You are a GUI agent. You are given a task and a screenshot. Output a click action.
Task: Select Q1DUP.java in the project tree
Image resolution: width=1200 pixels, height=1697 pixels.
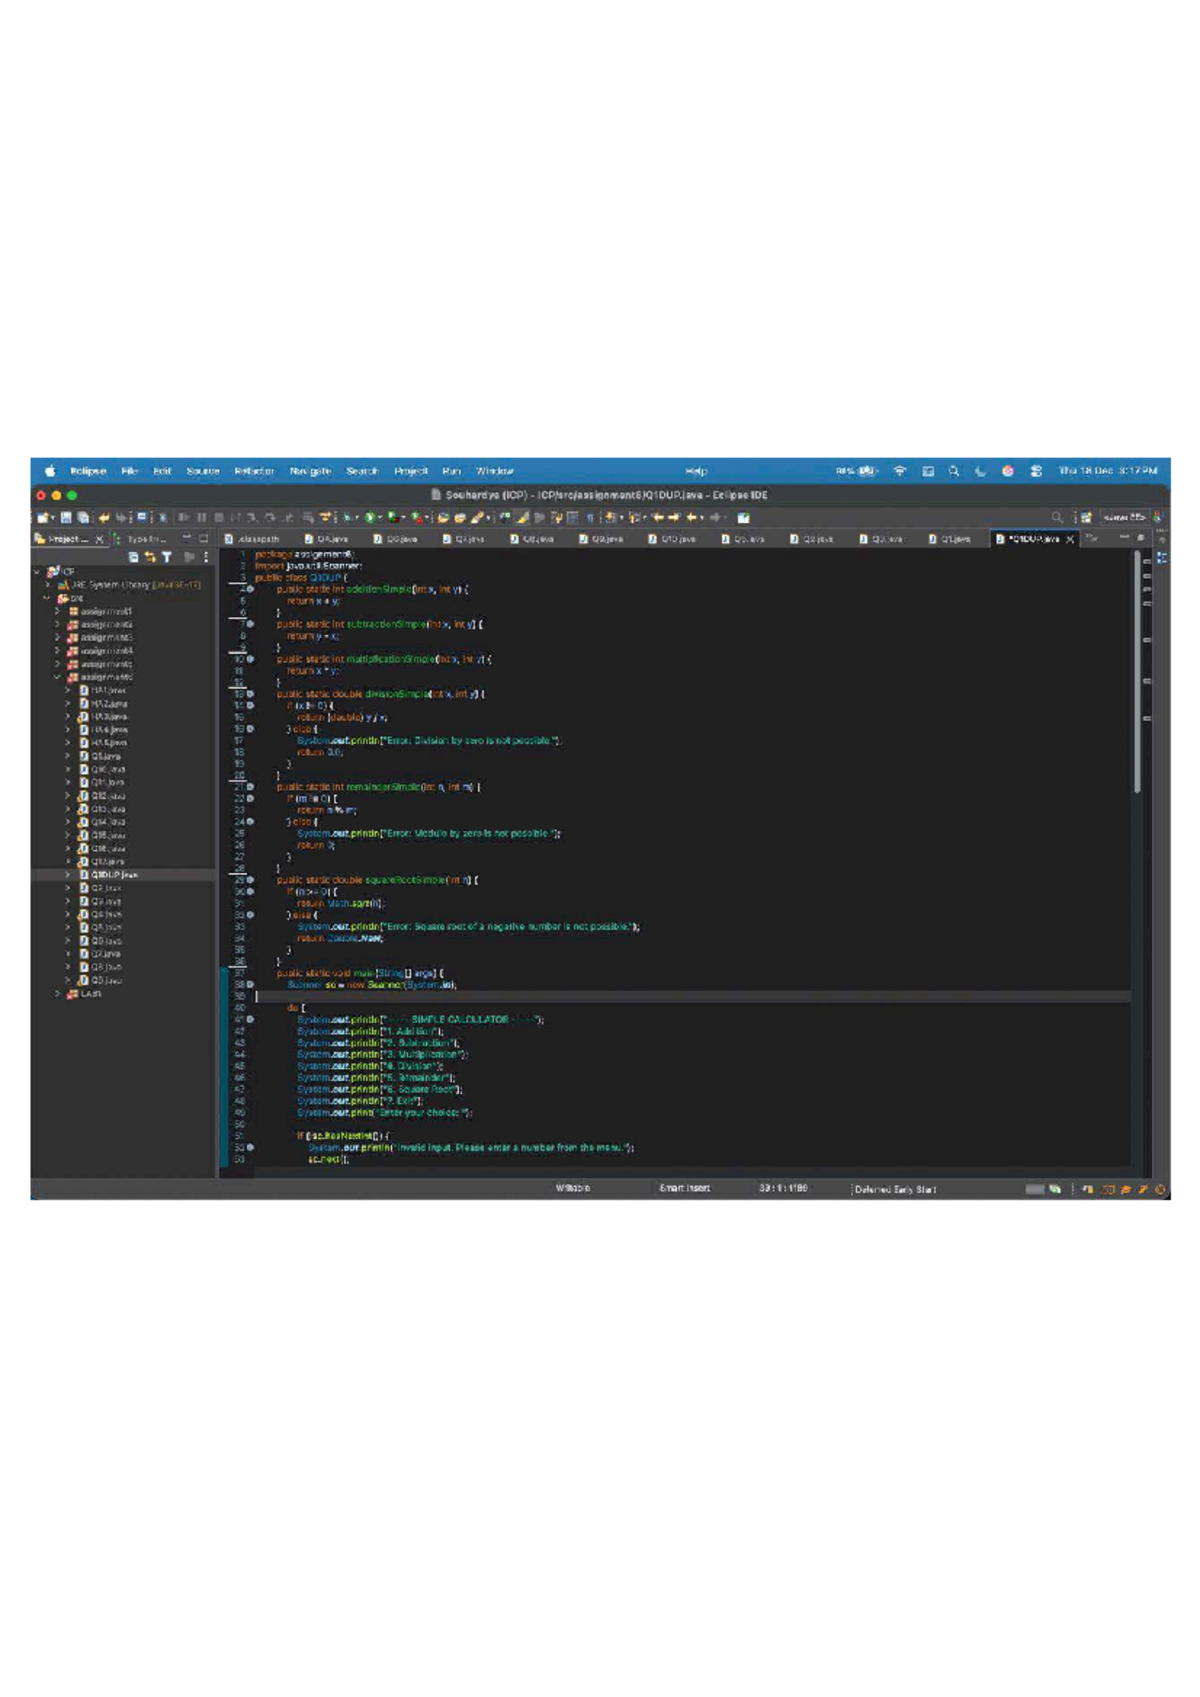114,875
